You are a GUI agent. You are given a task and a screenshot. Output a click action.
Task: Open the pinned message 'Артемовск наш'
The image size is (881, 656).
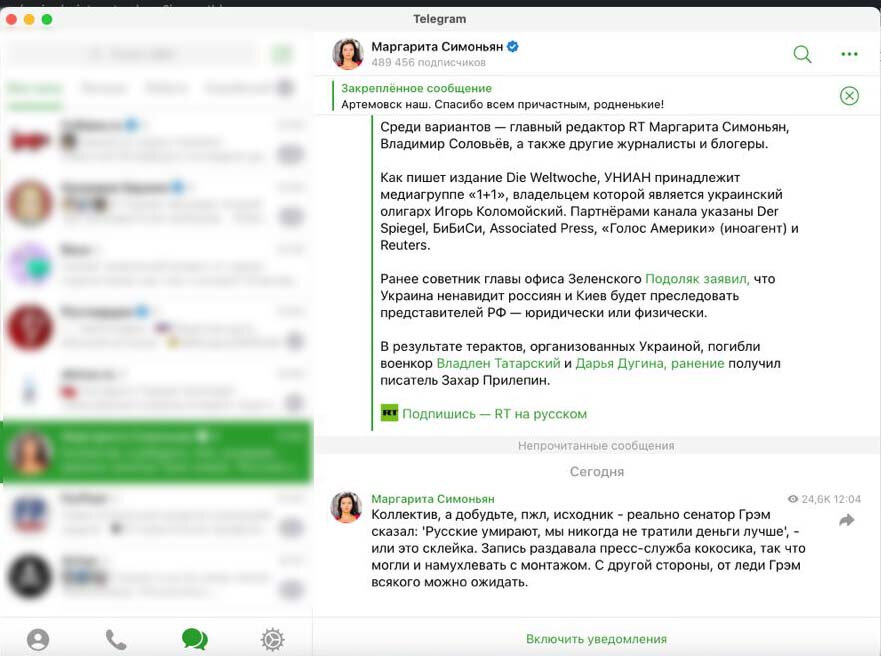(502, 96)
